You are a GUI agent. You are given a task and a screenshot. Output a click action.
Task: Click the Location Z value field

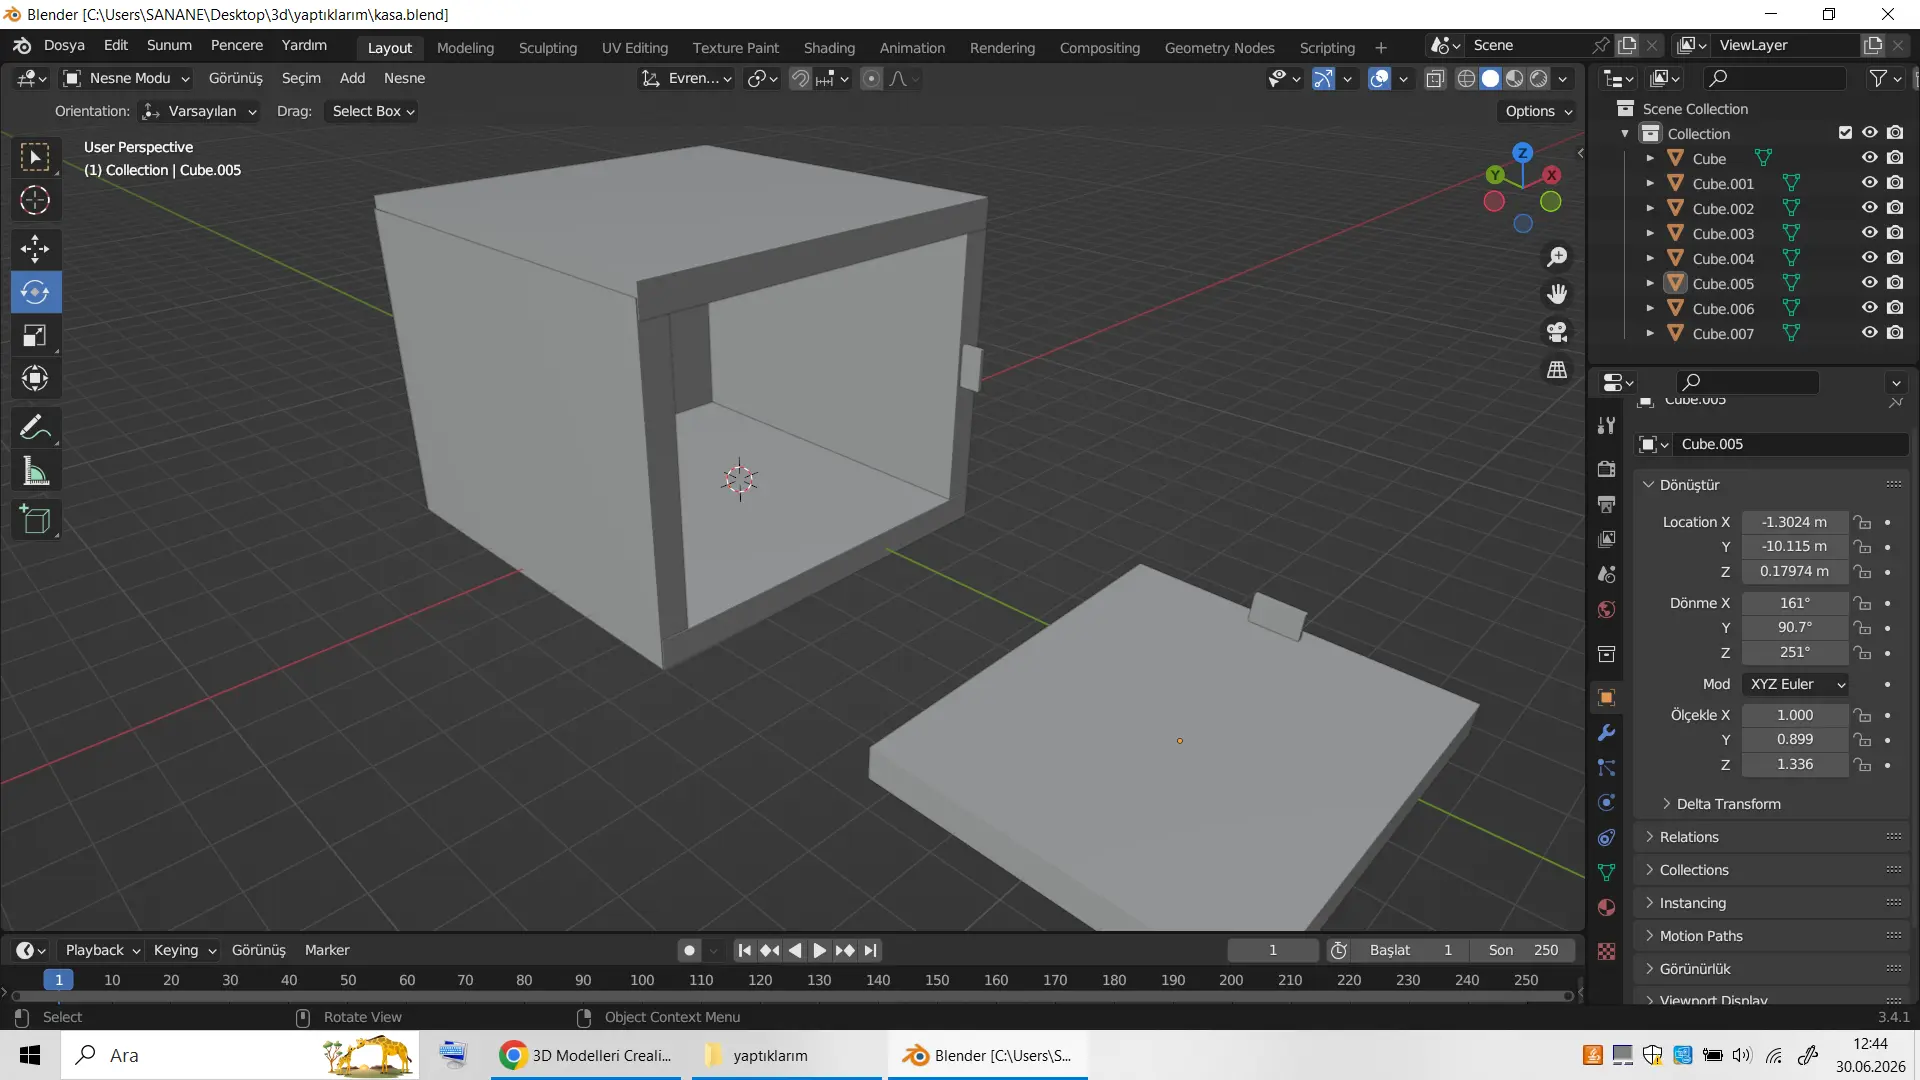pos(1794,571)
